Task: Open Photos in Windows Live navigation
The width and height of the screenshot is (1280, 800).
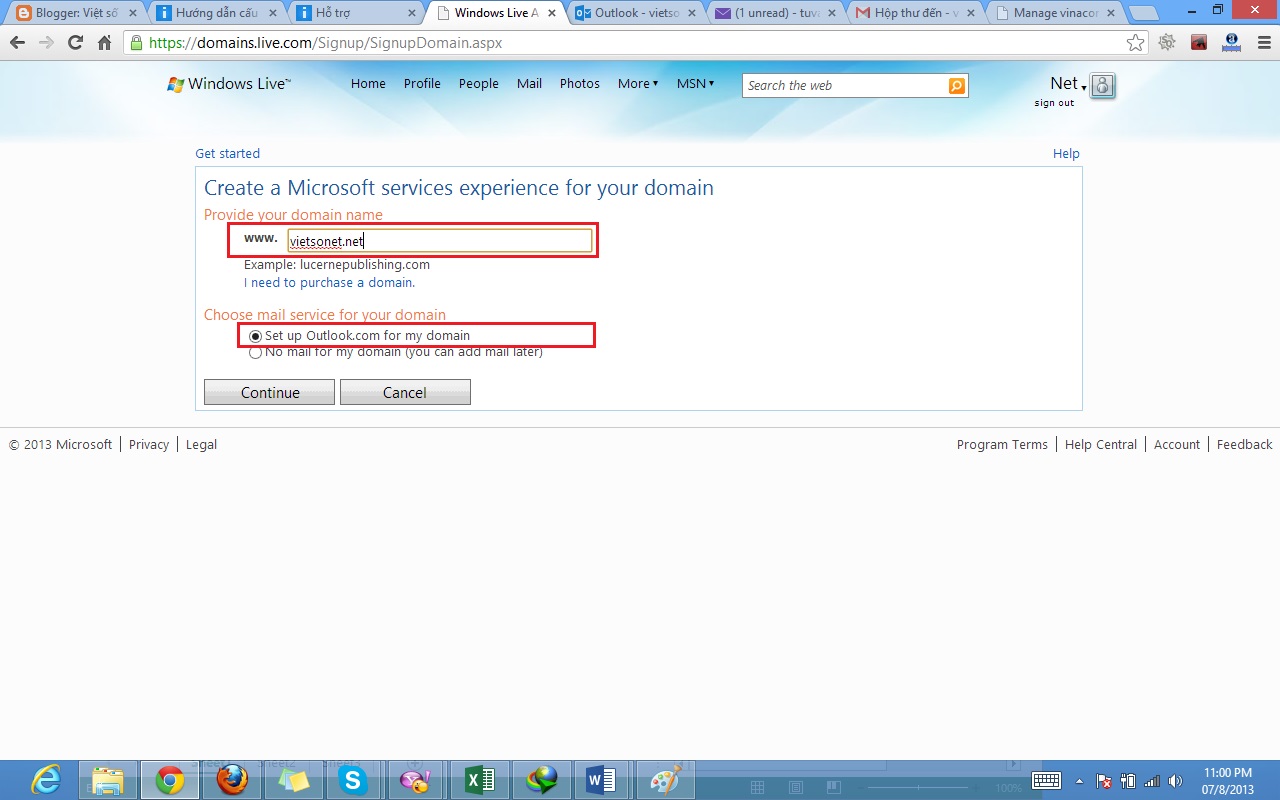Action: pyautogui.click(x=580, y=84)
